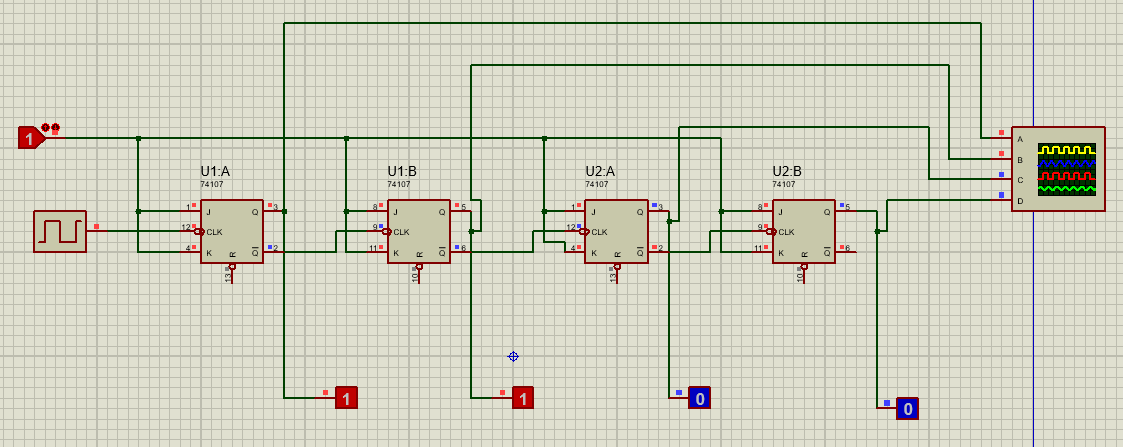Open the oscilloscope instrument
The width and height of the screenshot is (1123, 447).
pos(1058,169)
